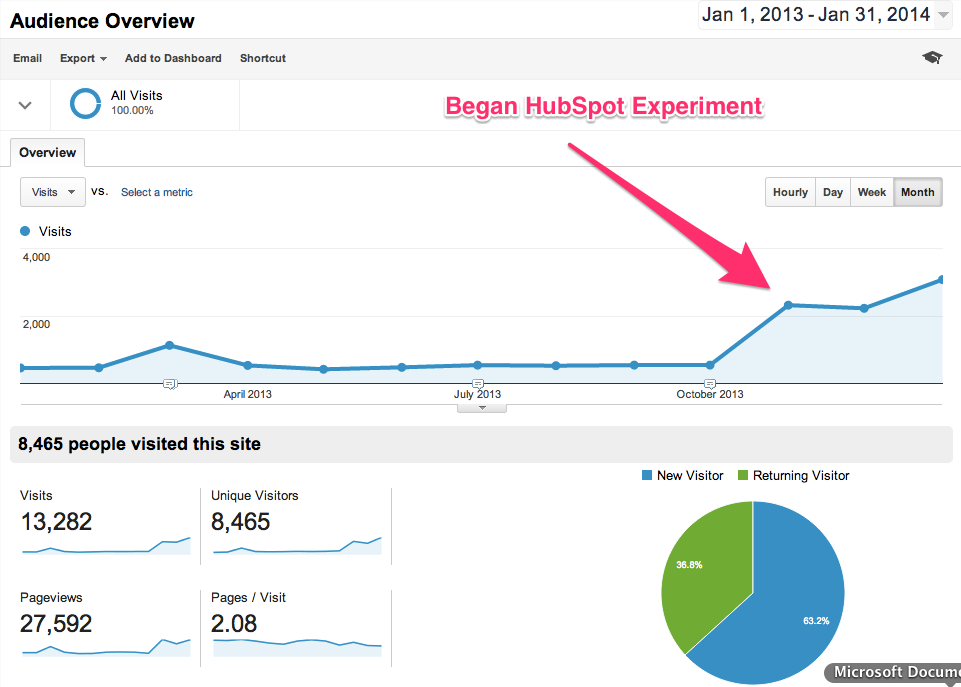Click the Visits sparkline under 13,282

point(106,546)
